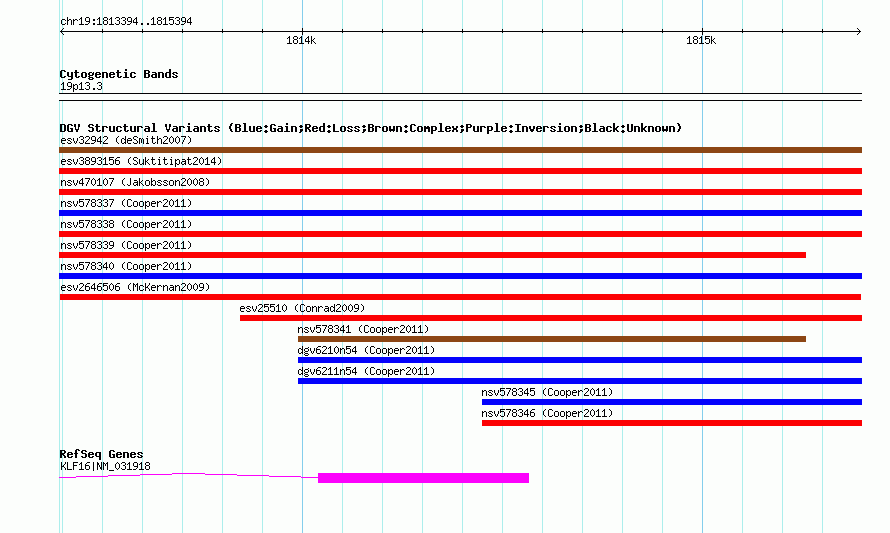
Task: Select the dgv6211n54 (Cooper2011) label
Action: pos(366,371)
